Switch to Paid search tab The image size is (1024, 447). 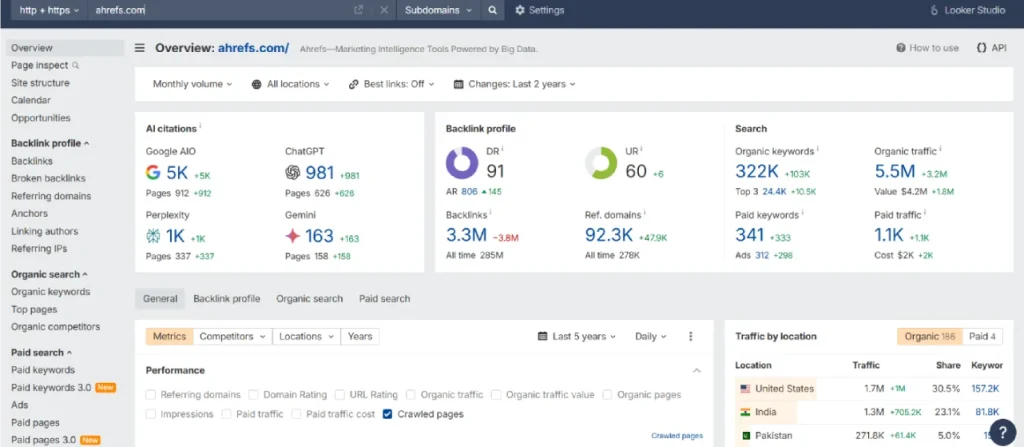[x=385, y=299]
